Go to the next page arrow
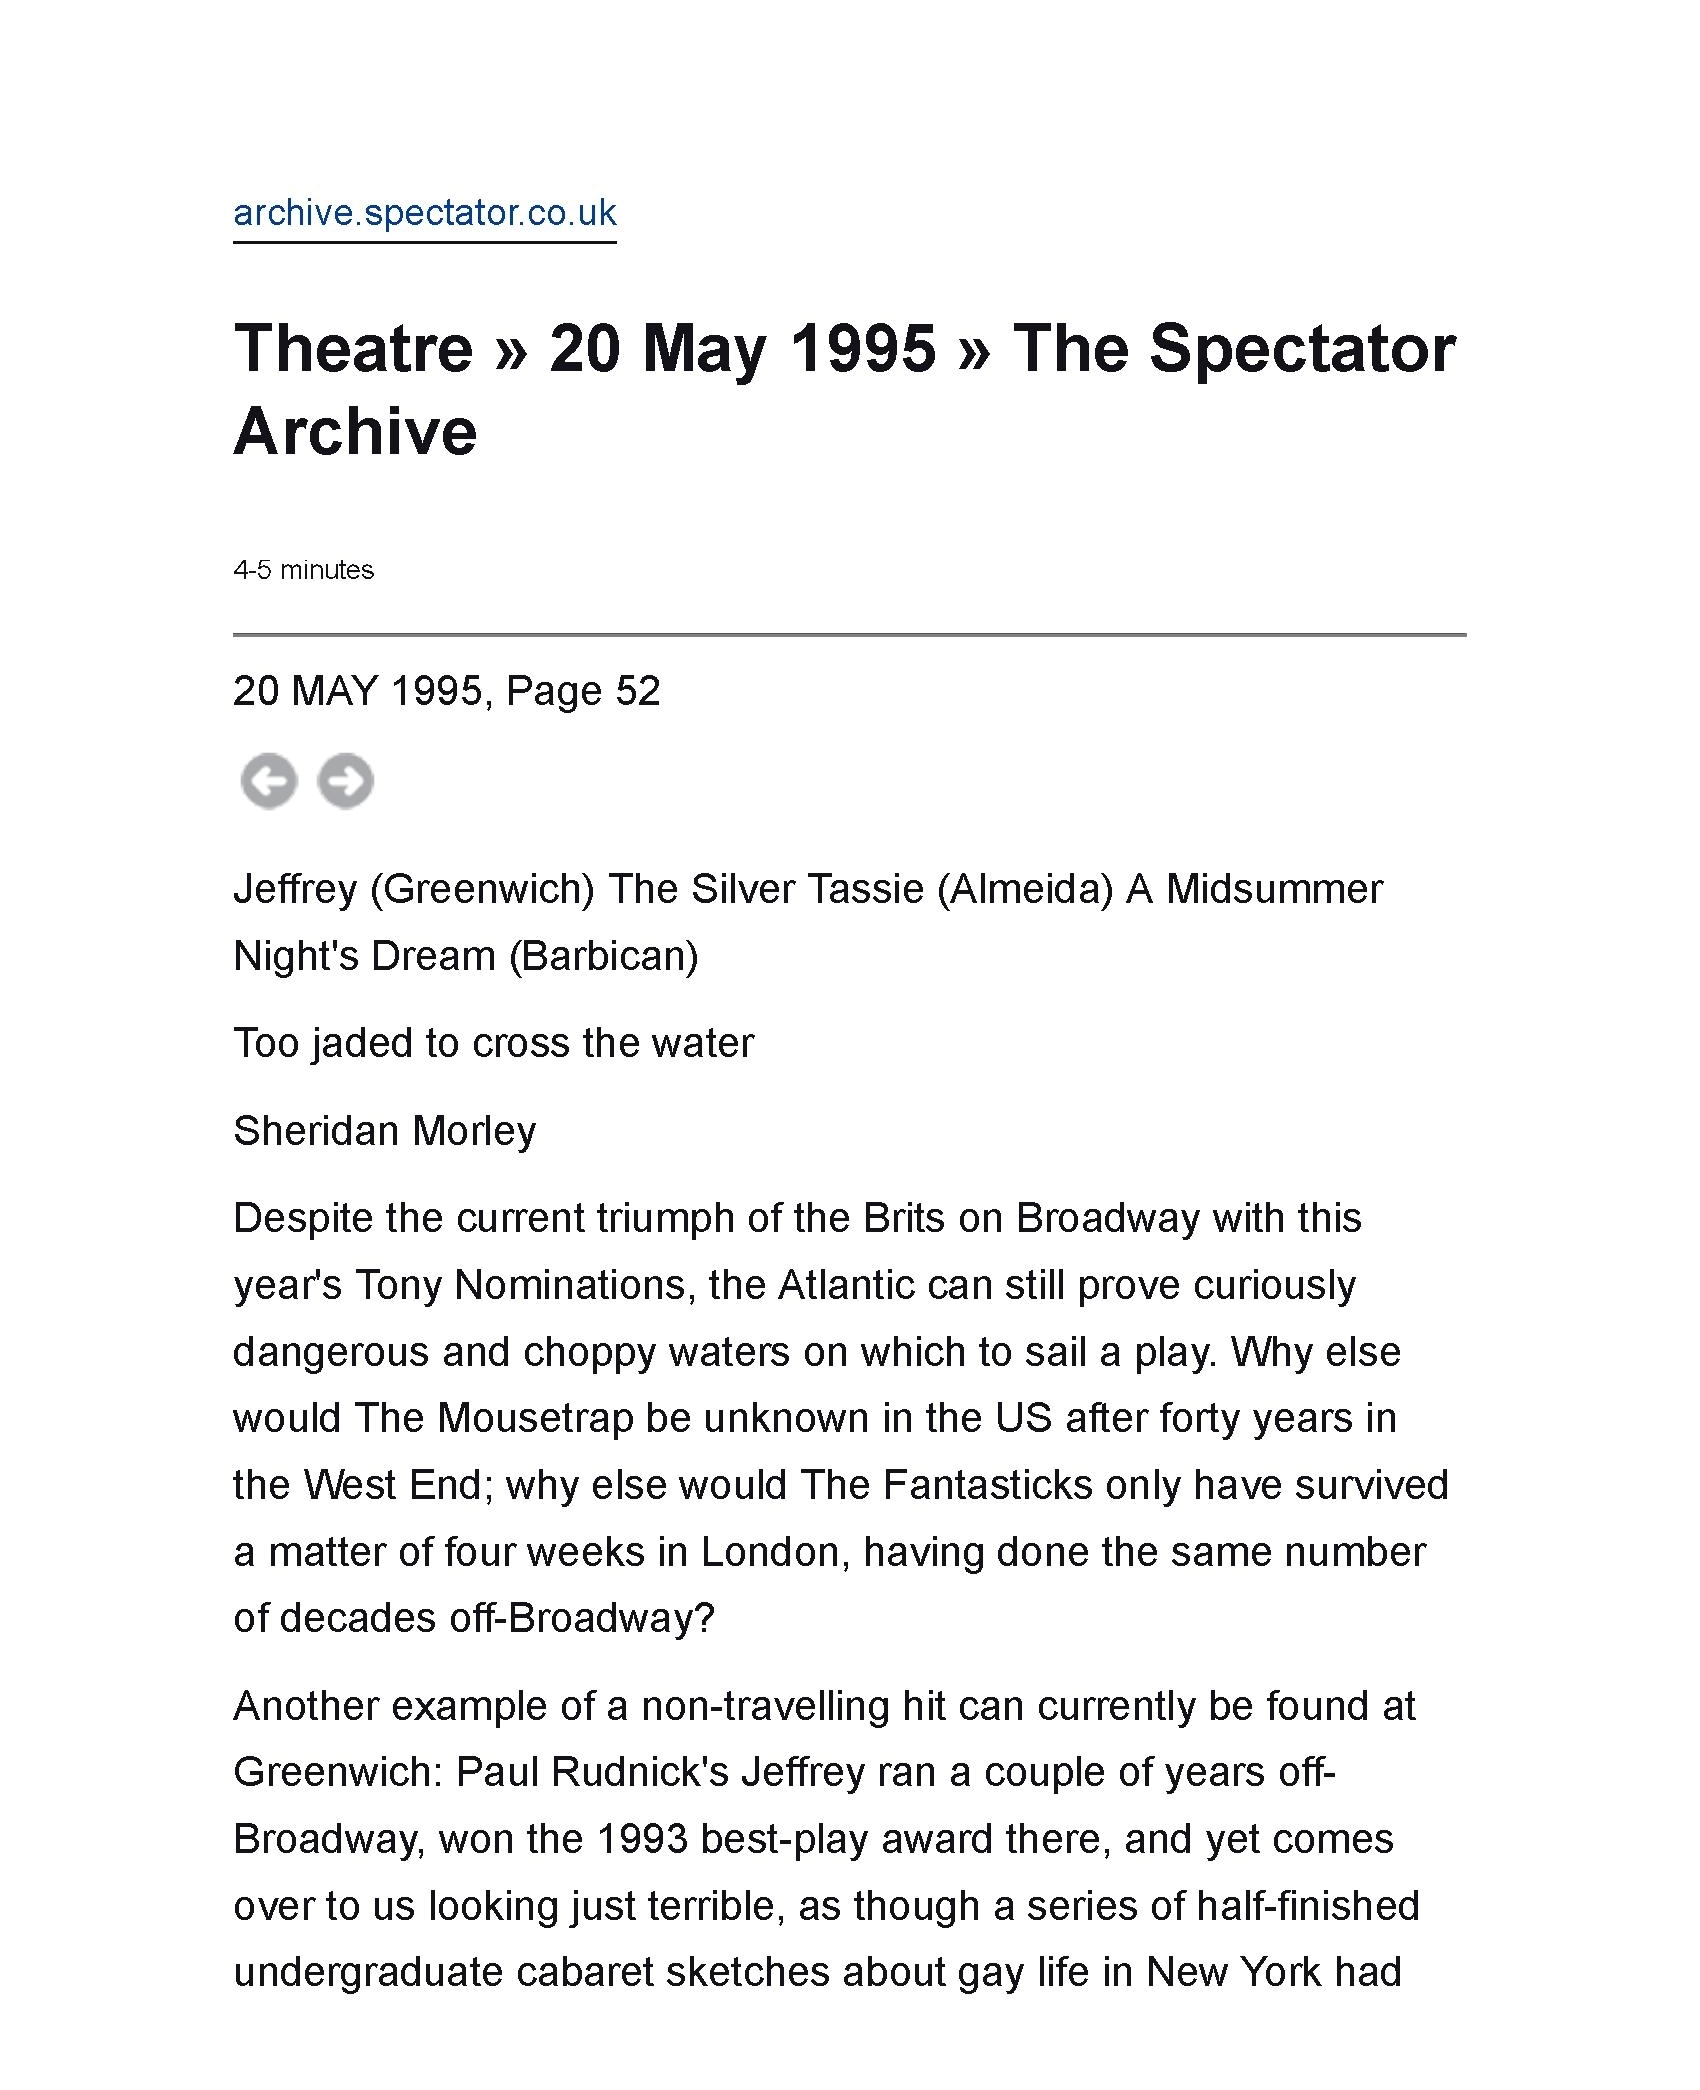This screenshot has height=2090, width=1700. coord(346,780)
